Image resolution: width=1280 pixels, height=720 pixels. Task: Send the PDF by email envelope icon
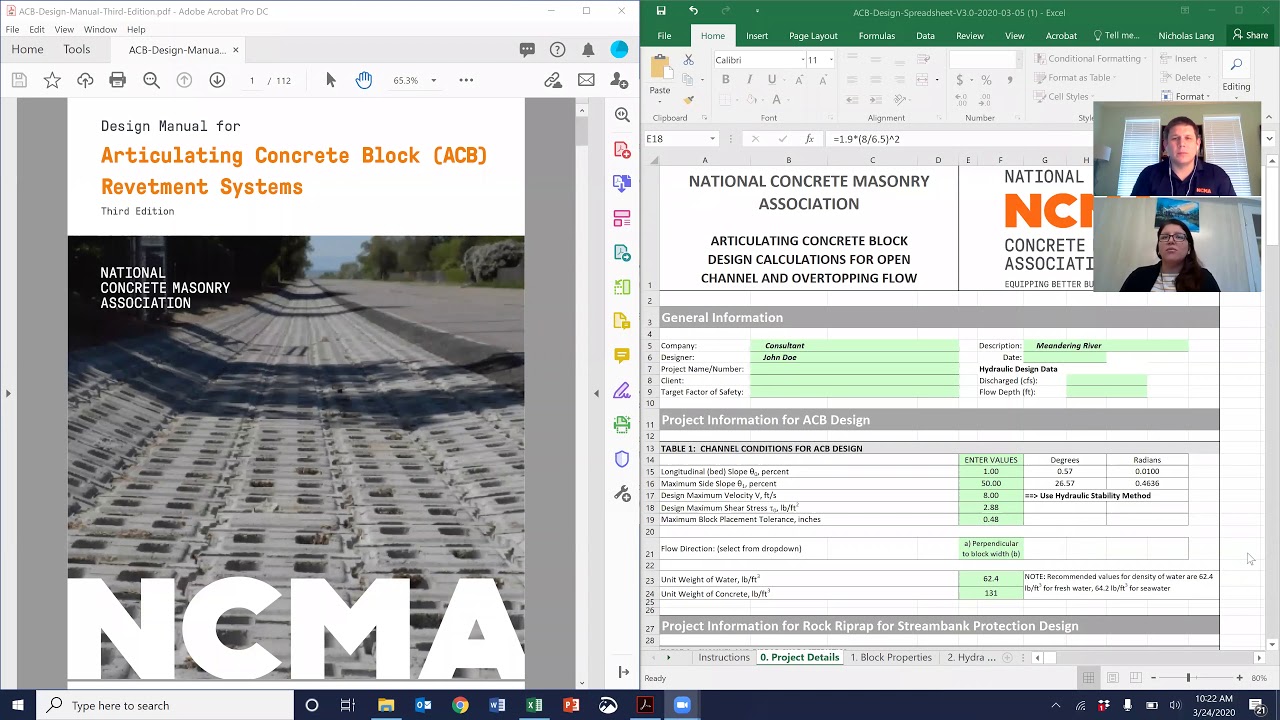pos(586,80)
